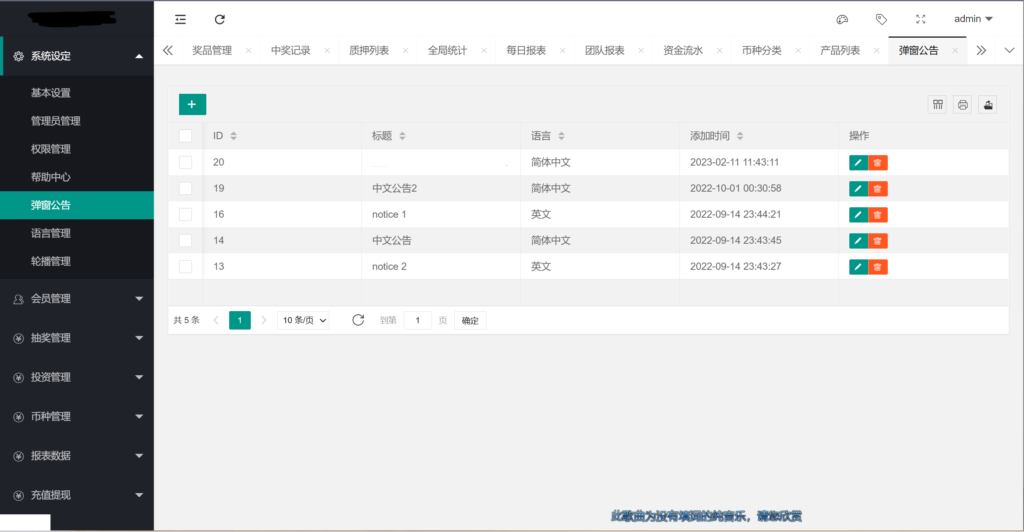Edit the announcement with ID 20
Image resolution: width=1024 pixels, height=532 pixels.
[858, 163]
